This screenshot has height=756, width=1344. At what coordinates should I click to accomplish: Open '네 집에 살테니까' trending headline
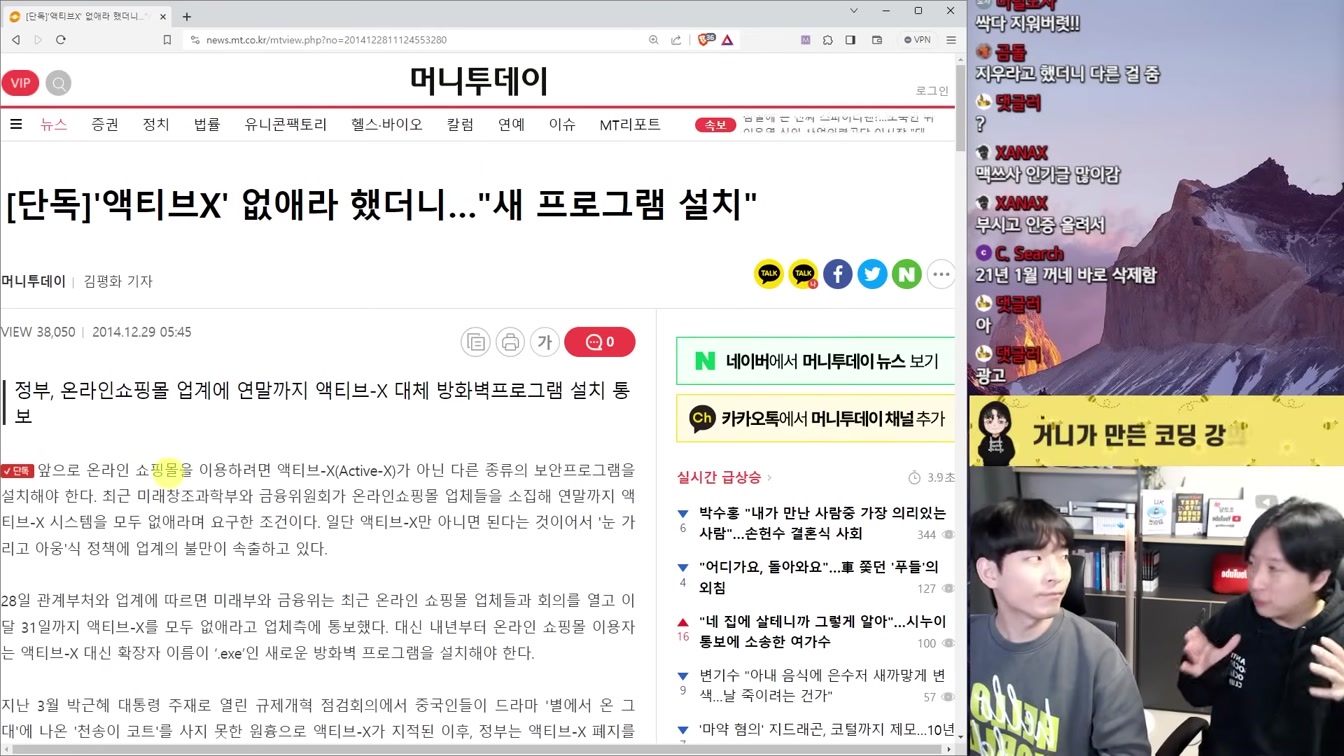[822, 631]
